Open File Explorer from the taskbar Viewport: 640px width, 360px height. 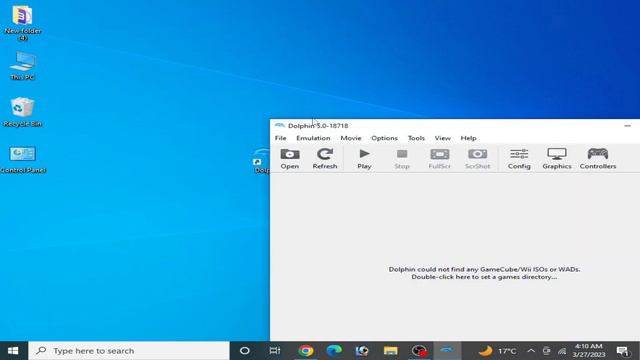(391, 351)
